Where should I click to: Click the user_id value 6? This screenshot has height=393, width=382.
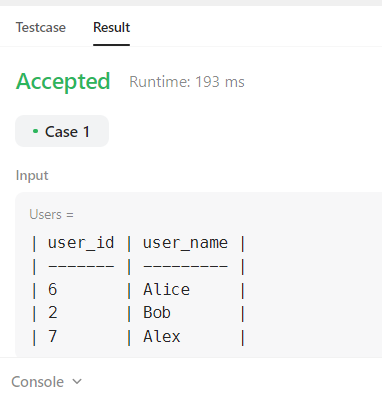(53, 289)
